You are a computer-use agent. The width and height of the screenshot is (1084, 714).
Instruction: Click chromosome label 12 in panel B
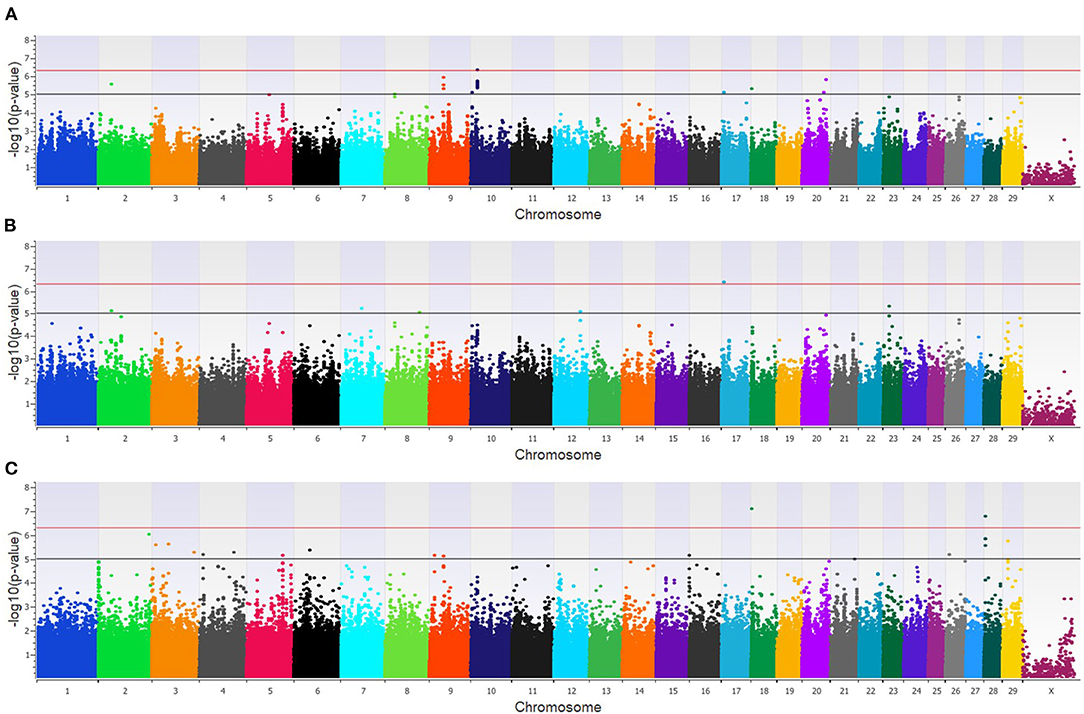[572, 439]
